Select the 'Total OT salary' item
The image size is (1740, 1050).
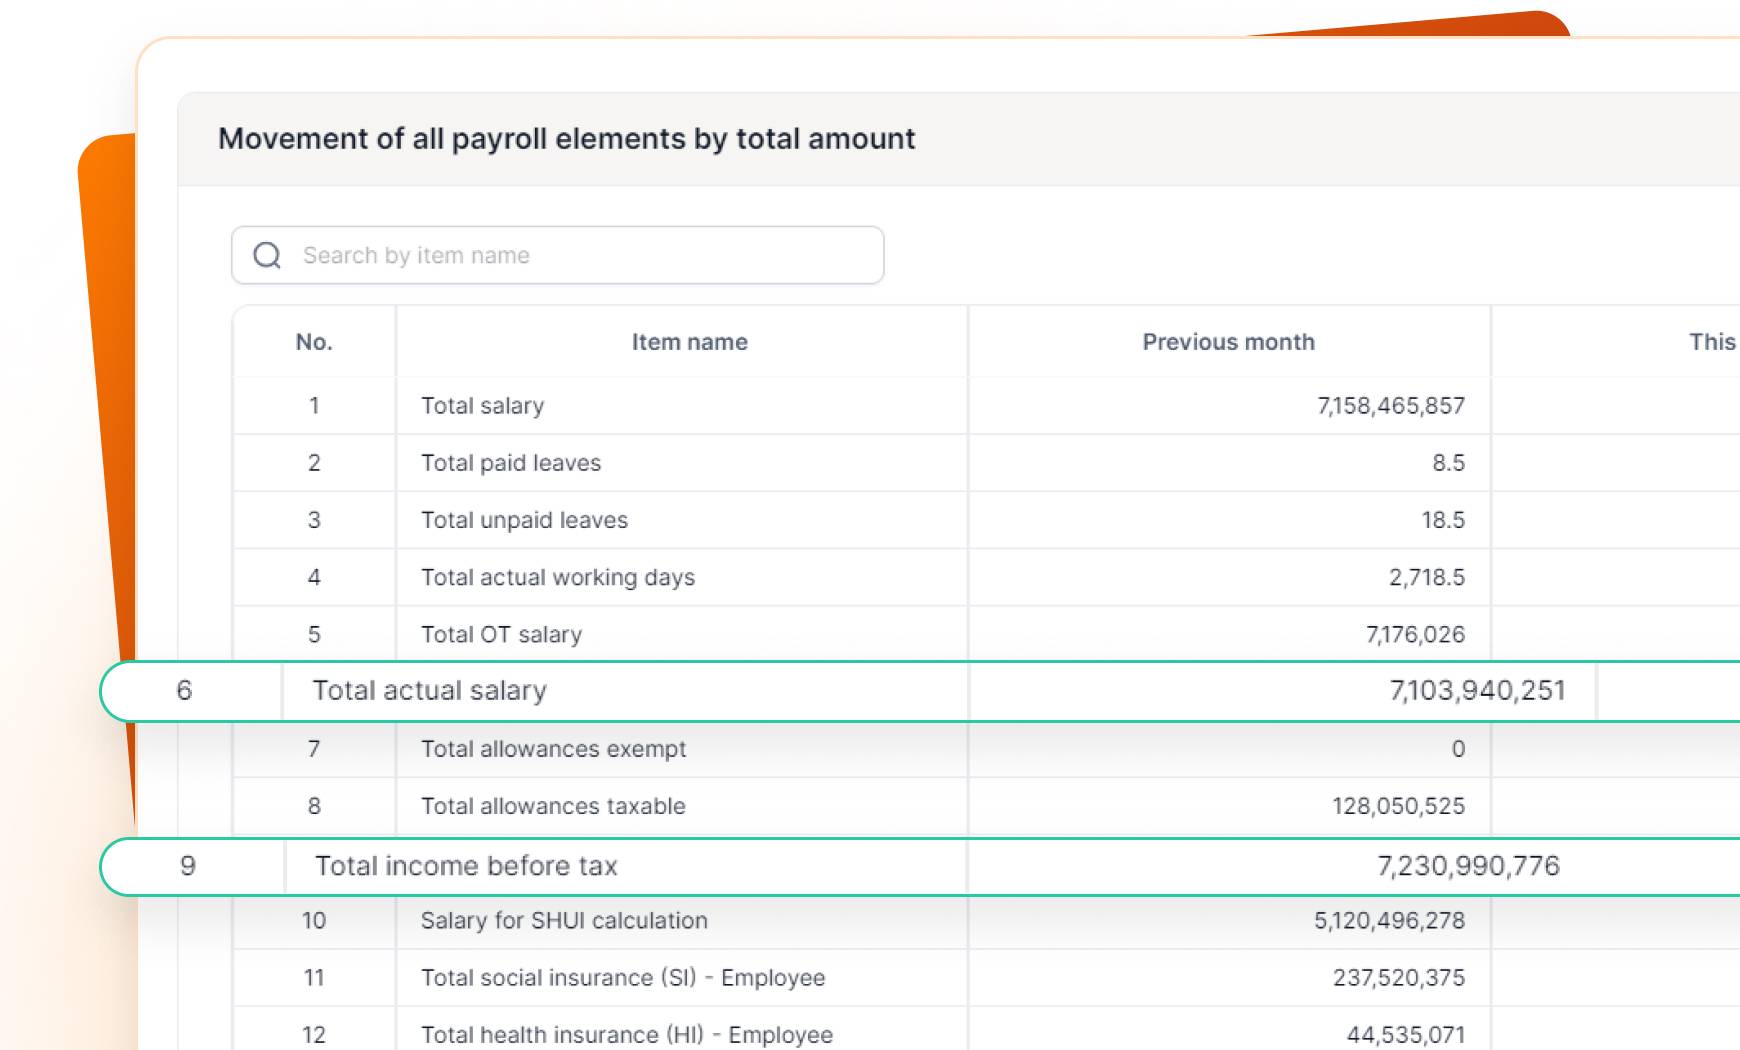pos(501,635)
